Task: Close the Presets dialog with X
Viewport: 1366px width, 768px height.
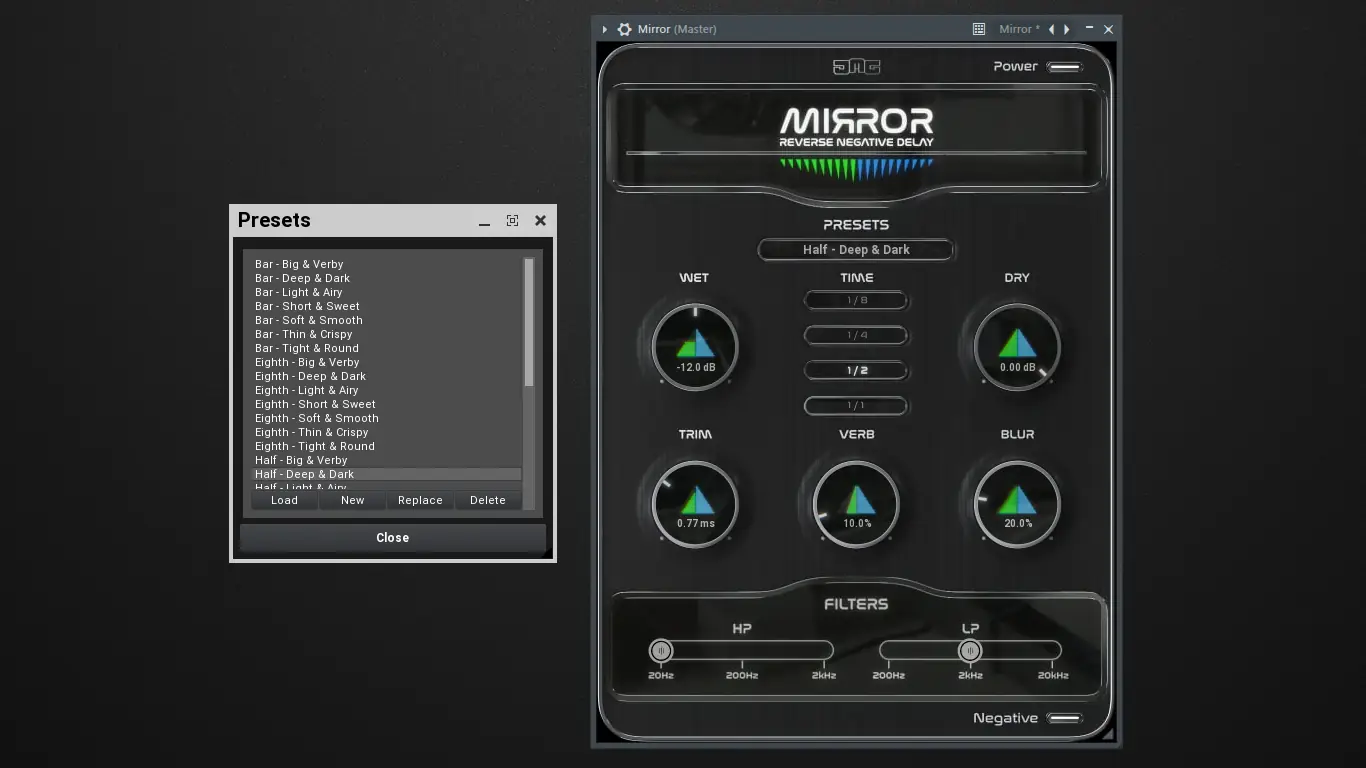Action: 540,221
